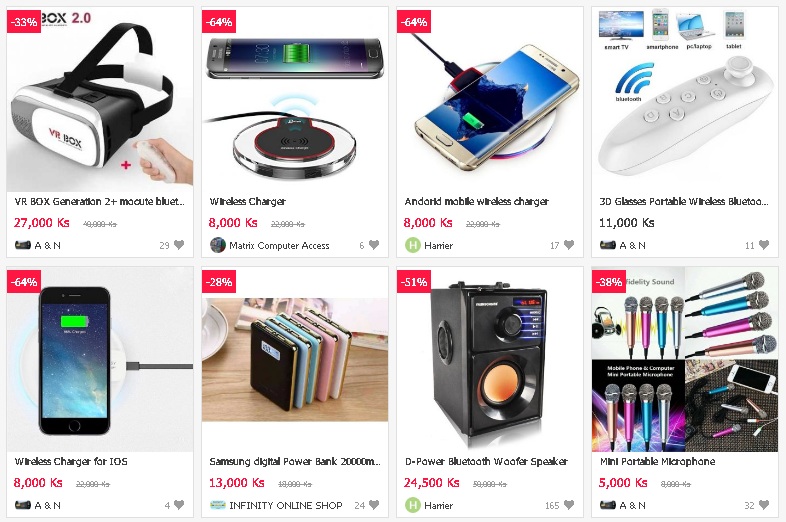Screen dimensions: 786x522
Task: Favorite the Samsung digital Power Bank listing
Action: point(374,505)
